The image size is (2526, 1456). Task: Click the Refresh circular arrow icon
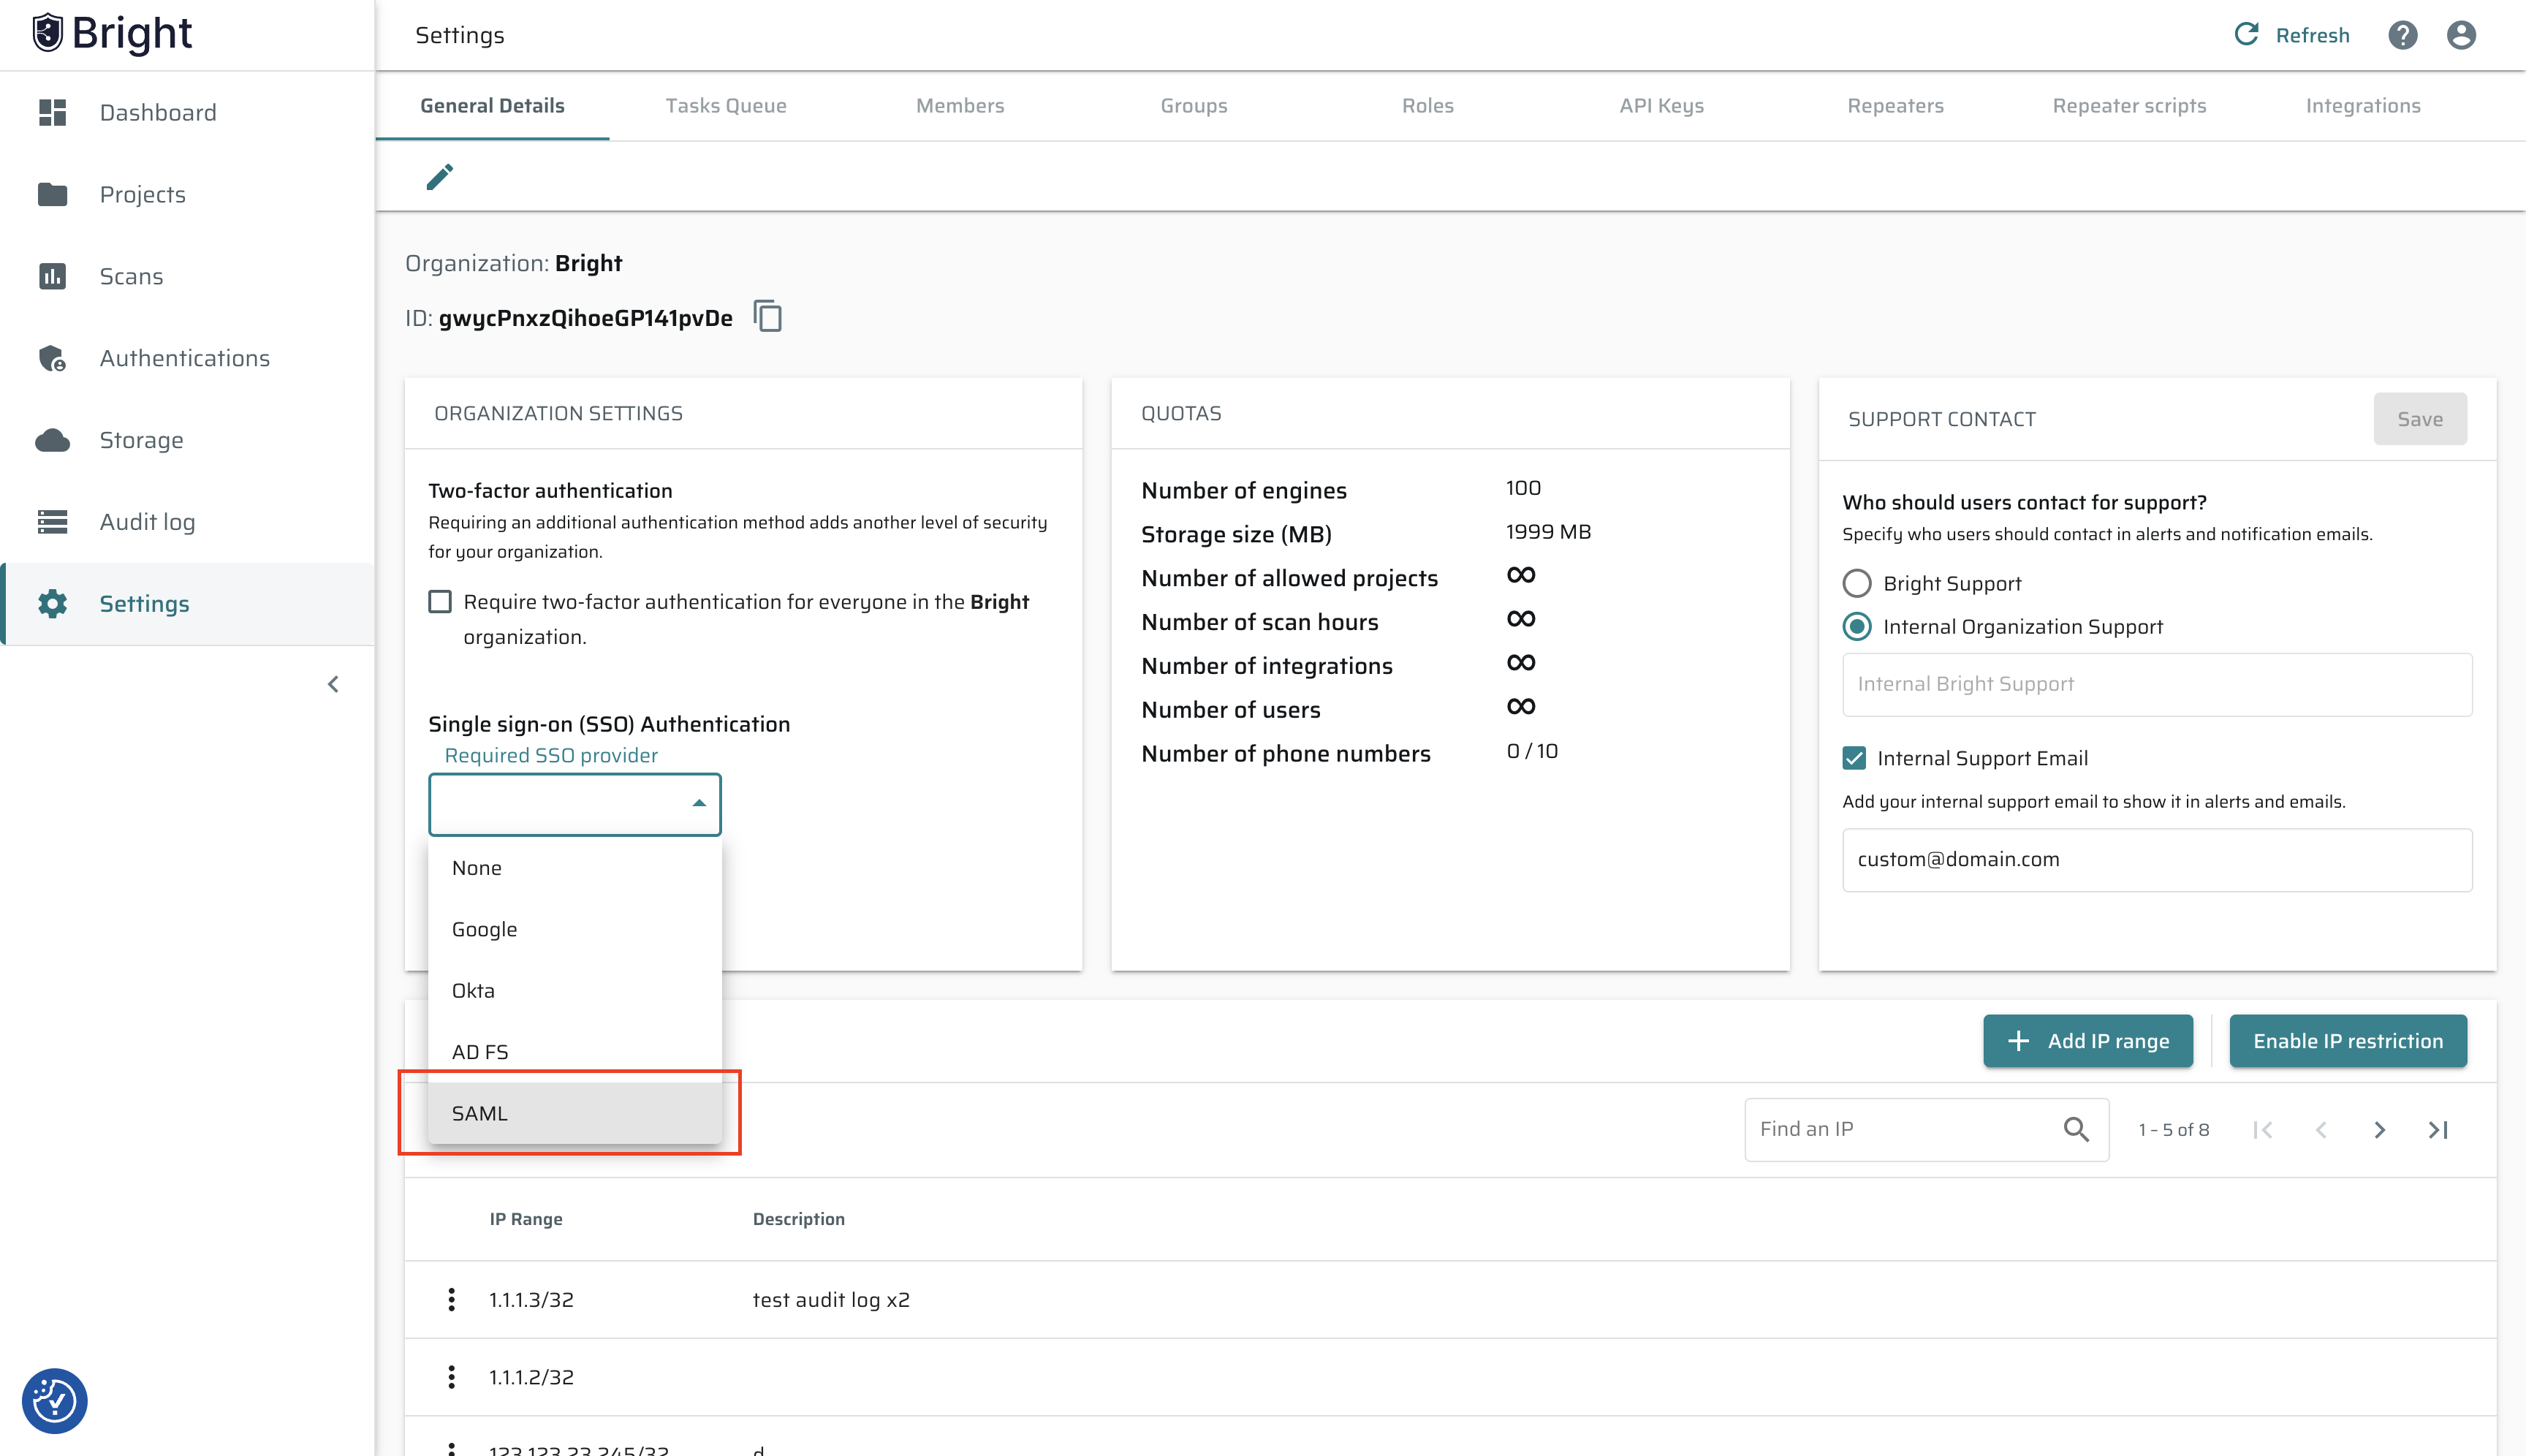click(x=2246, y=35)
